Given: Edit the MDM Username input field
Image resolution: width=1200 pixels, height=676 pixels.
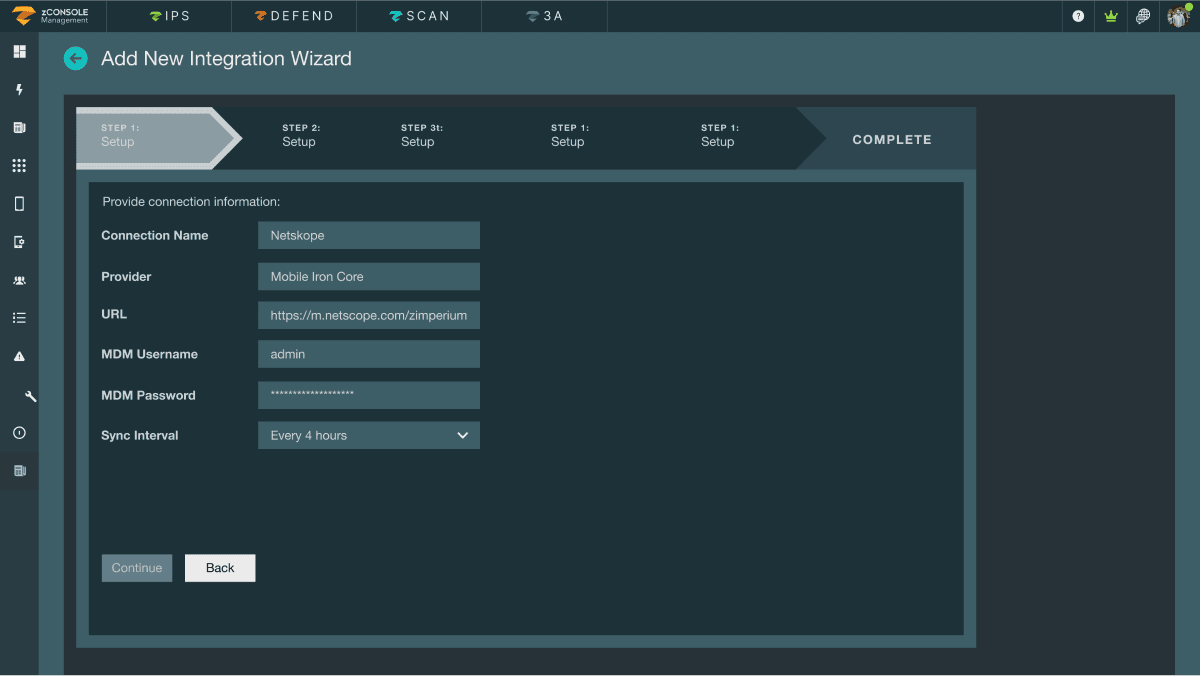Looking at the screenshot, I should pos(368,354).
